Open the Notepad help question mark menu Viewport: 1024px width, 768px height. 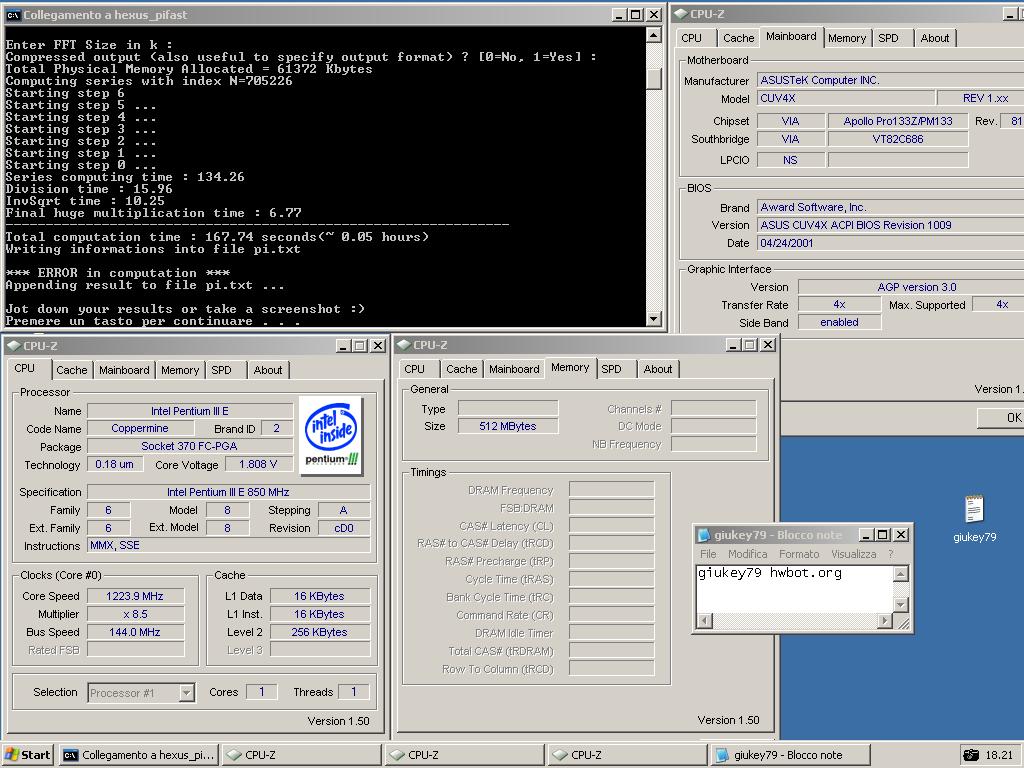pyautogui.click(x=891, y=554)
